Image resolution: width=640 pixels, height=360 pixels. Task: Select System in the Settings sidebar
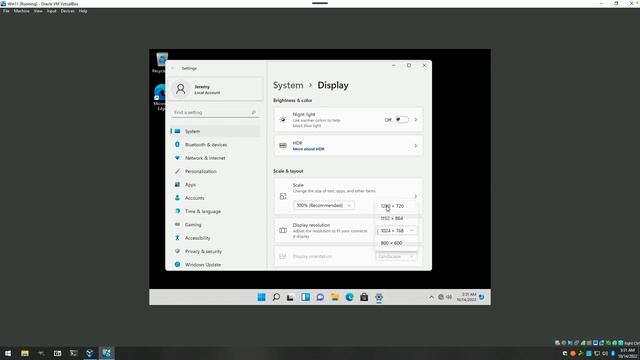(215, 131)
